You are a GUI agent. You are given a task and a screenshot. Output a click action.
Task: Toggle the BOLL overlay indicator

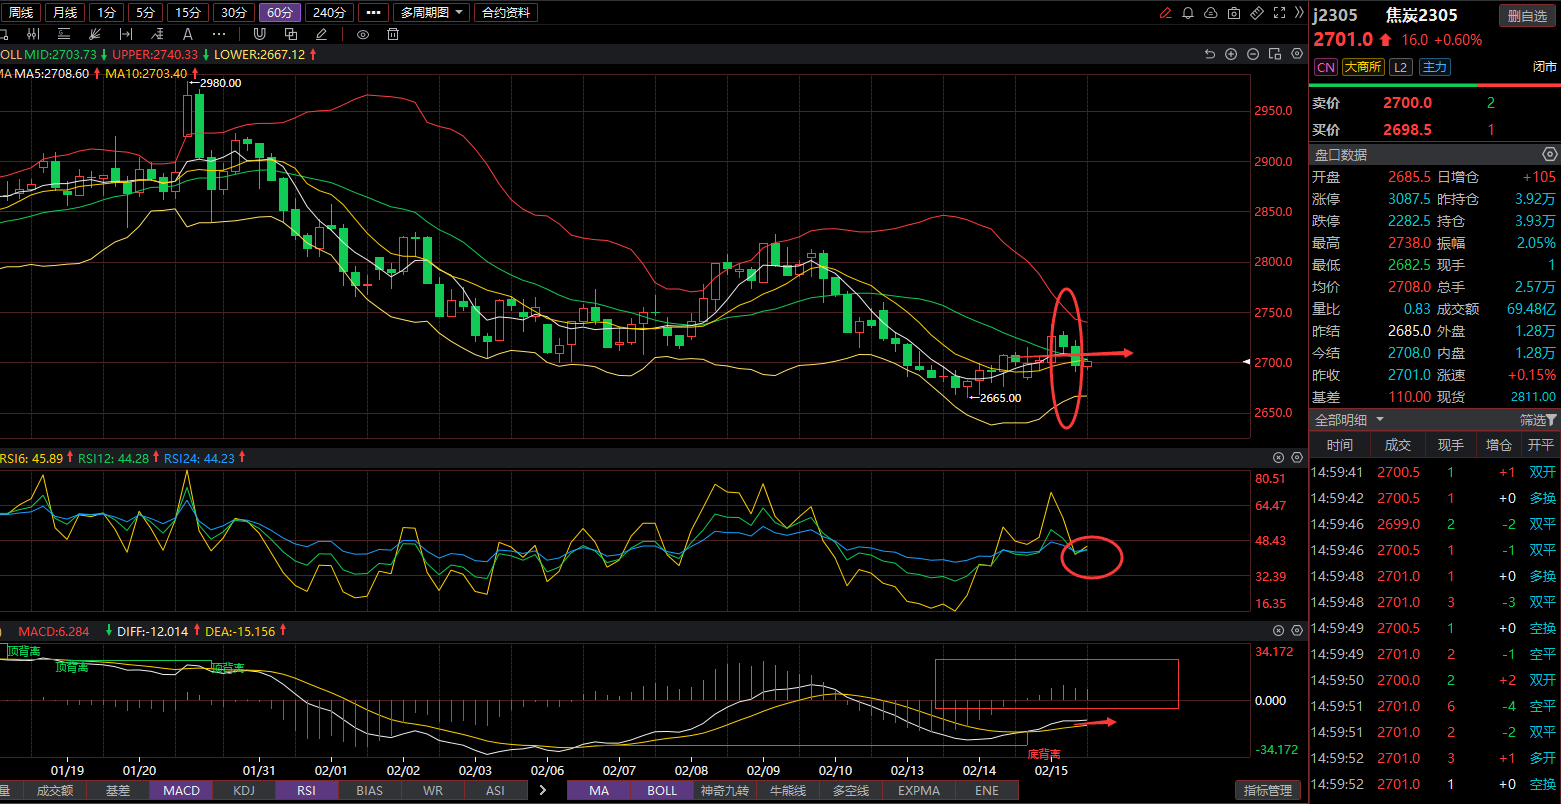click(x=661, y=790)
